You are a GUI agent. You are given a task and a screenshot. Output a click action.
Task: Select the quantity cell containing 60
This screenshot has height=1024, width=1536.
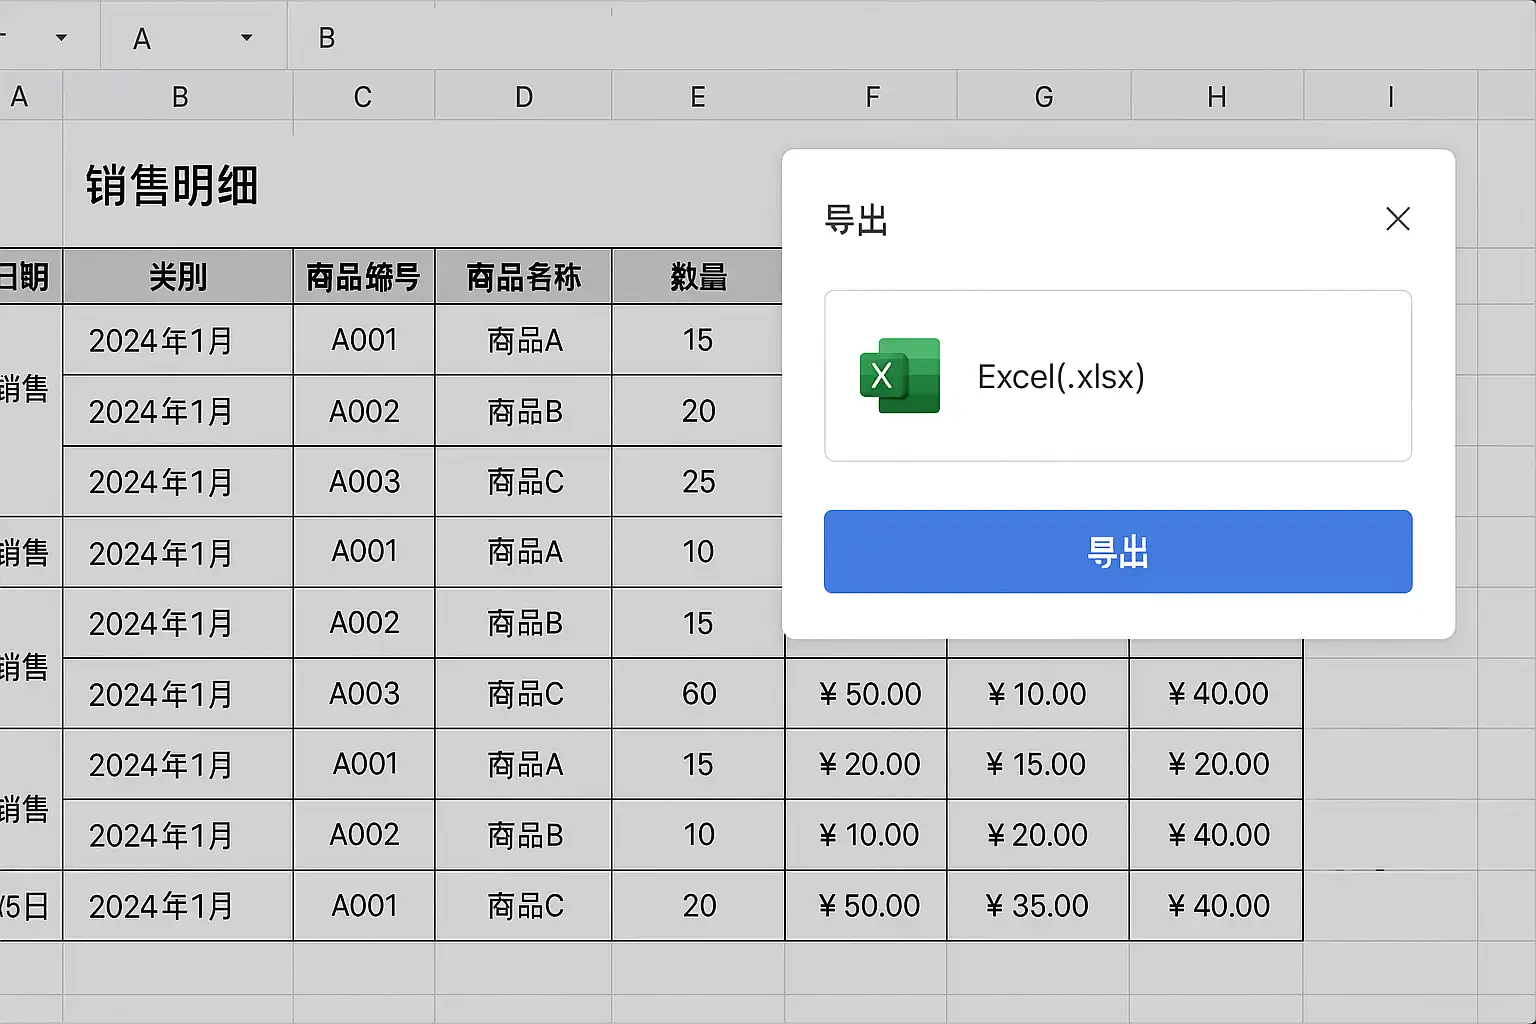click(698, 694)
